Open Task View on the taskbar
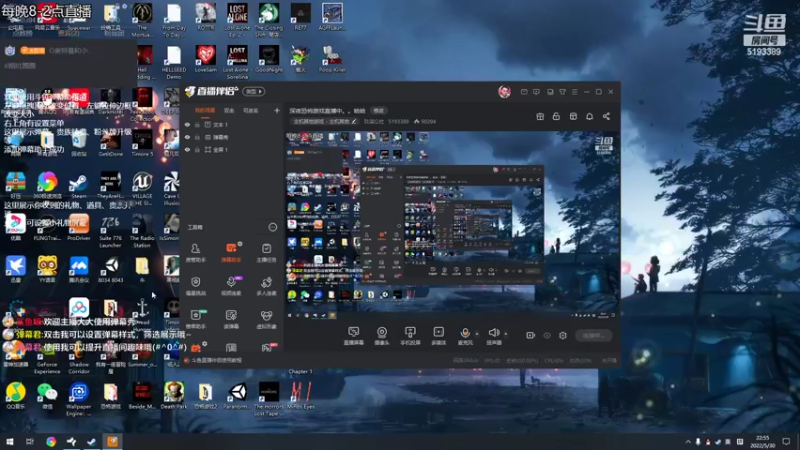This screenshot has width=800, height=450. (x=30, y=441)
